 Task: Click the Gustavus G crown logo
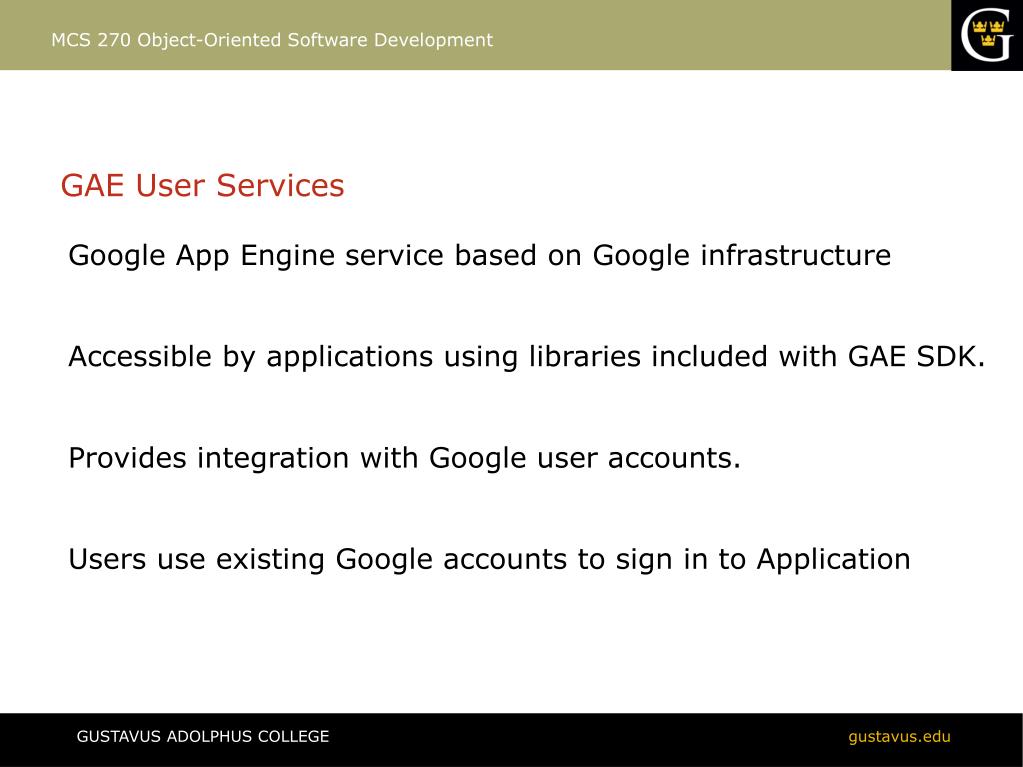point(986,35)
